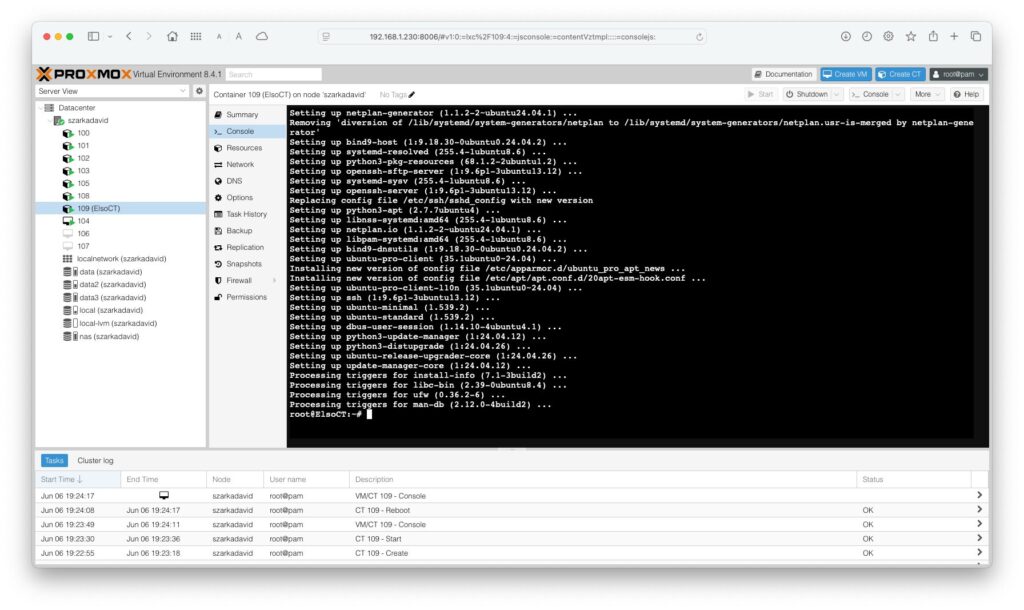This screenshot has height=610, width=1024.
Task: Open the Network panel
Action: tap(247, 165)
